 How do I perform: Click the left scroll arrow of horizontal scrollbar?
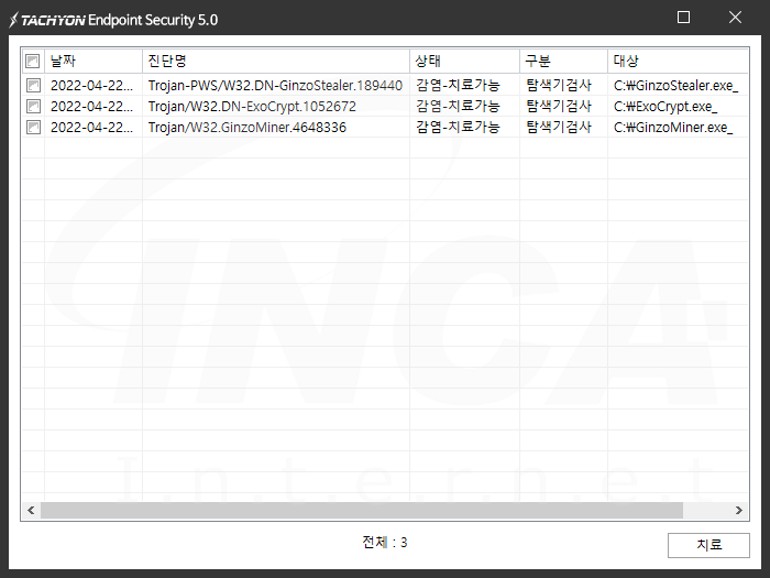(31, 510)
